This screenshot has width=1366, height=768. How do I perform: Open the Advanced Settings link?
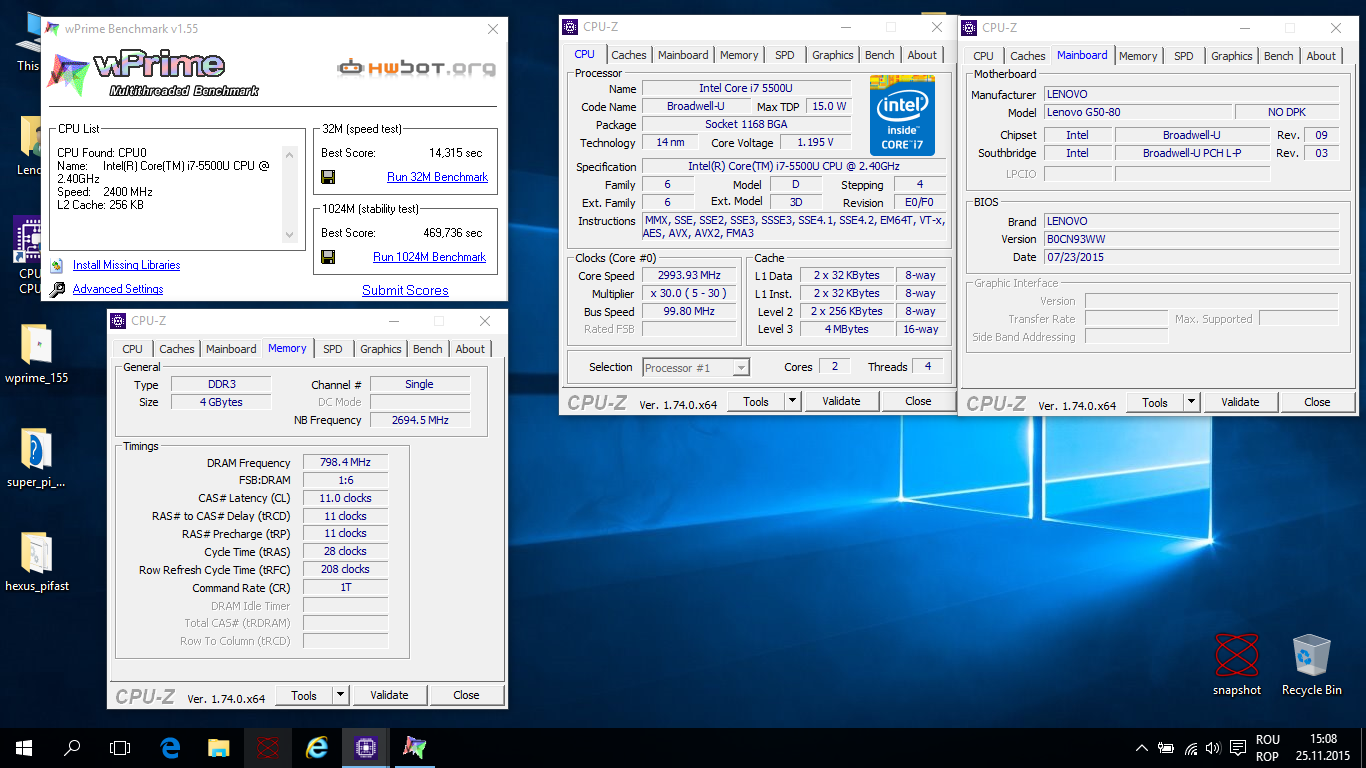(x=118, y=289)
